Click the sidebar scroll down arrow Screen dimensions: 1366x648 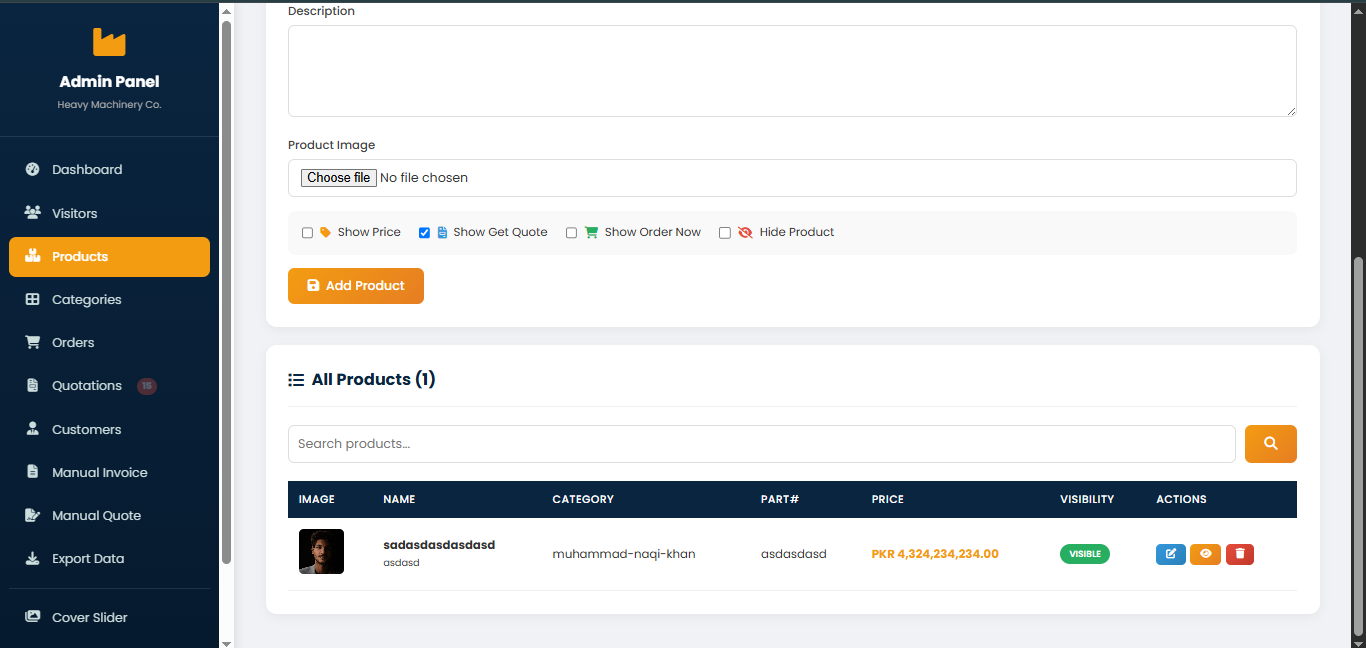(226, 642)
